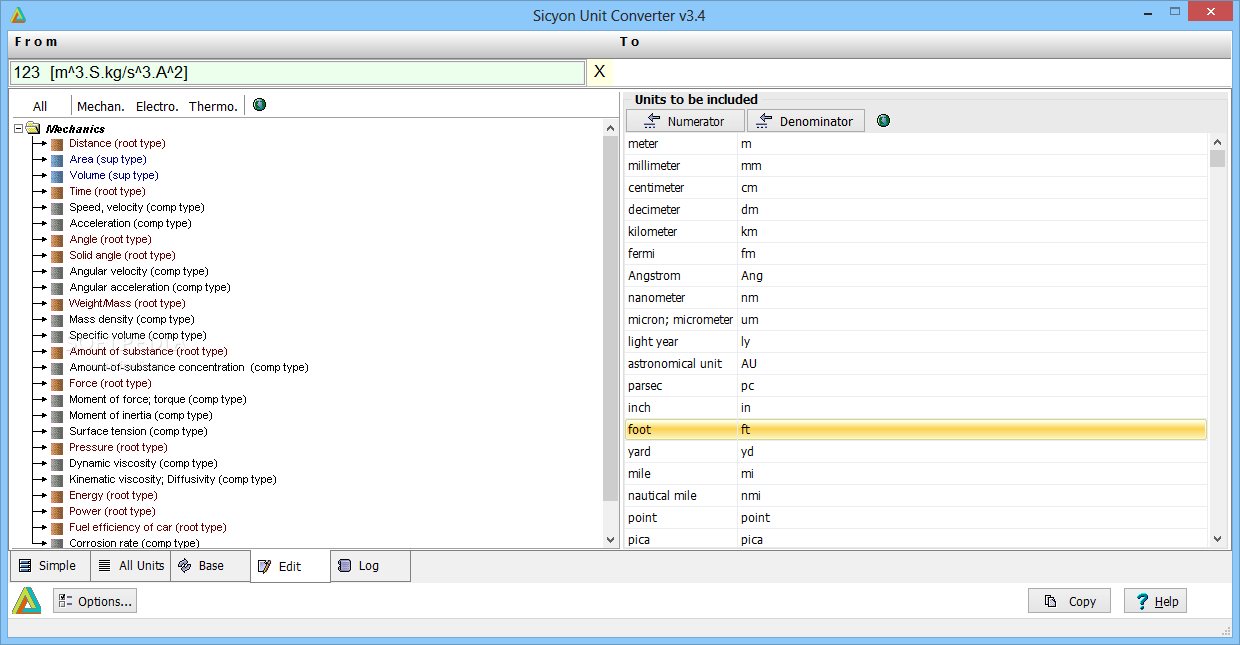Screen dimensions: 1240x645
Task: Select the kilometer unit row
Action: tap(916, 232)
